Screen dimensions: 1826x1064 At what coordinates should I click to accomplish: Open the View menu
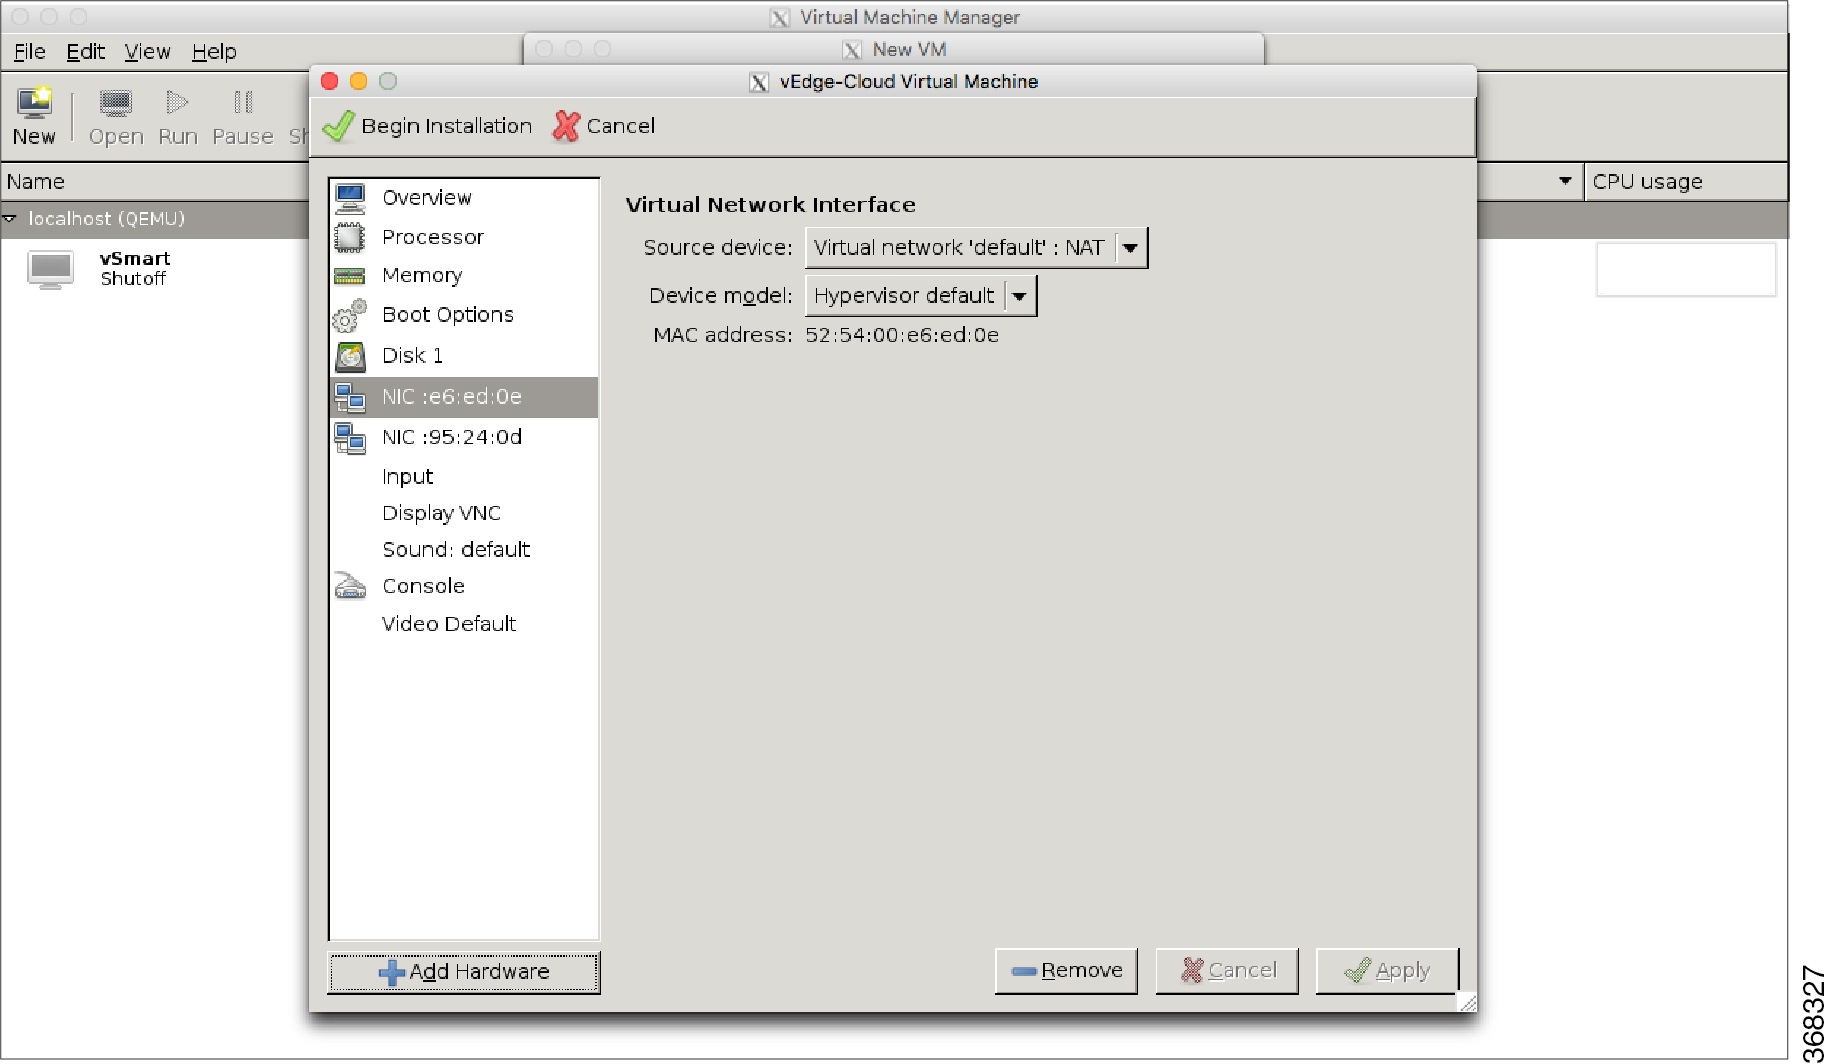(x=147, y=51)
